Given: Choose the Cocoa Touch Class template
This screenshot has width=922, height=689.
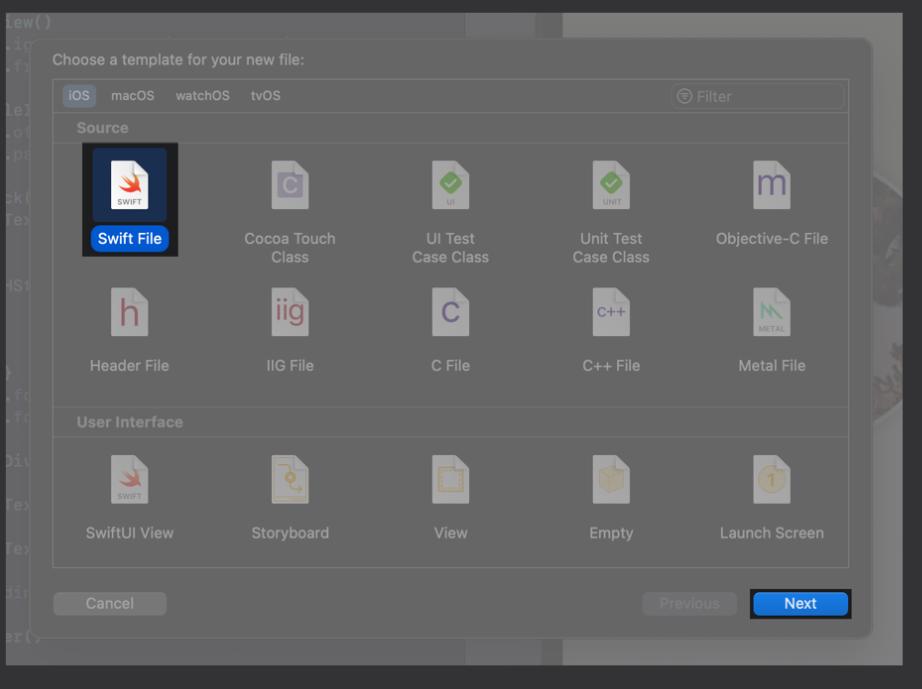Looking at the screenshot, I should point(290,212).
